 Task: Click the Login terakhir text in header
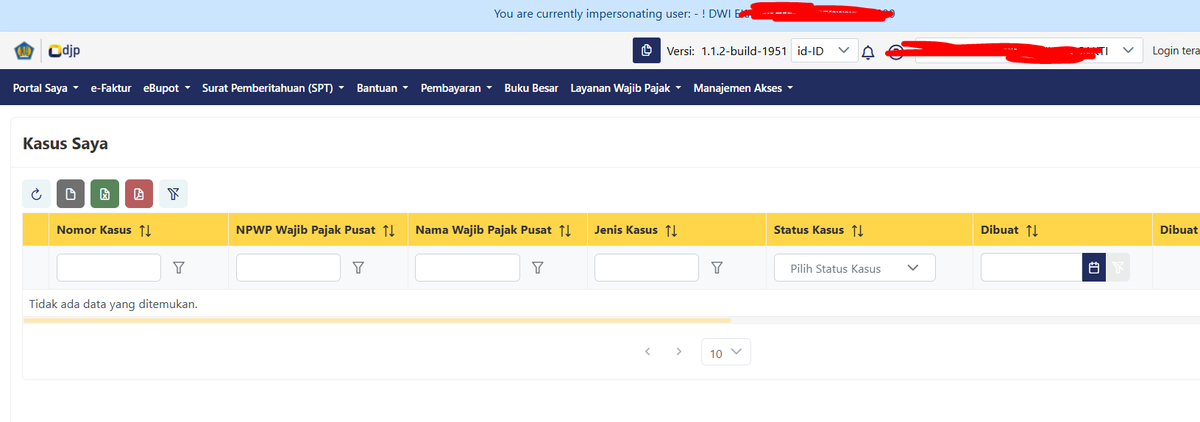pos(1176,51)
